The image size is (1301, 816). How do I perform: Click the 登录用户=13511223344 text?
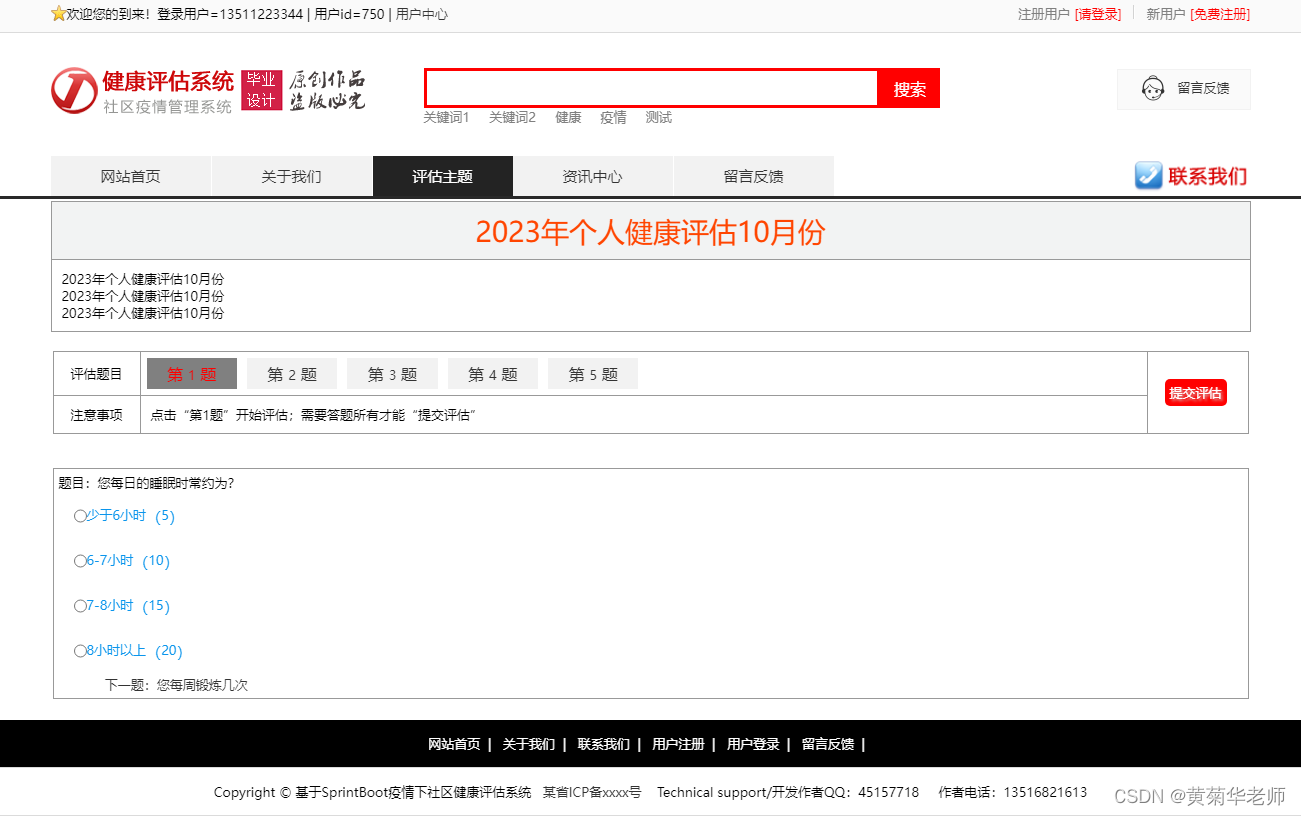click(x=230, y=14)
